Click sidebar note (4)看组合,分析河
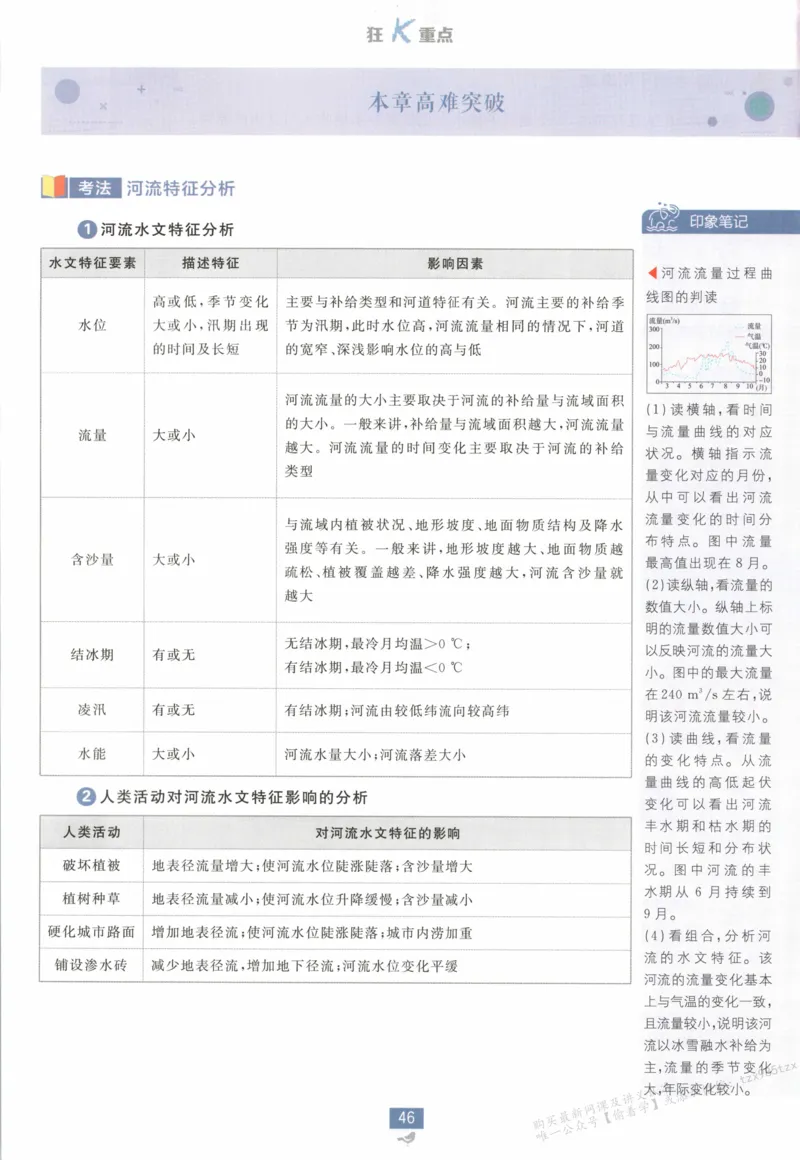The width and height of the screenshot is (800, 1160). coord(709,936)
